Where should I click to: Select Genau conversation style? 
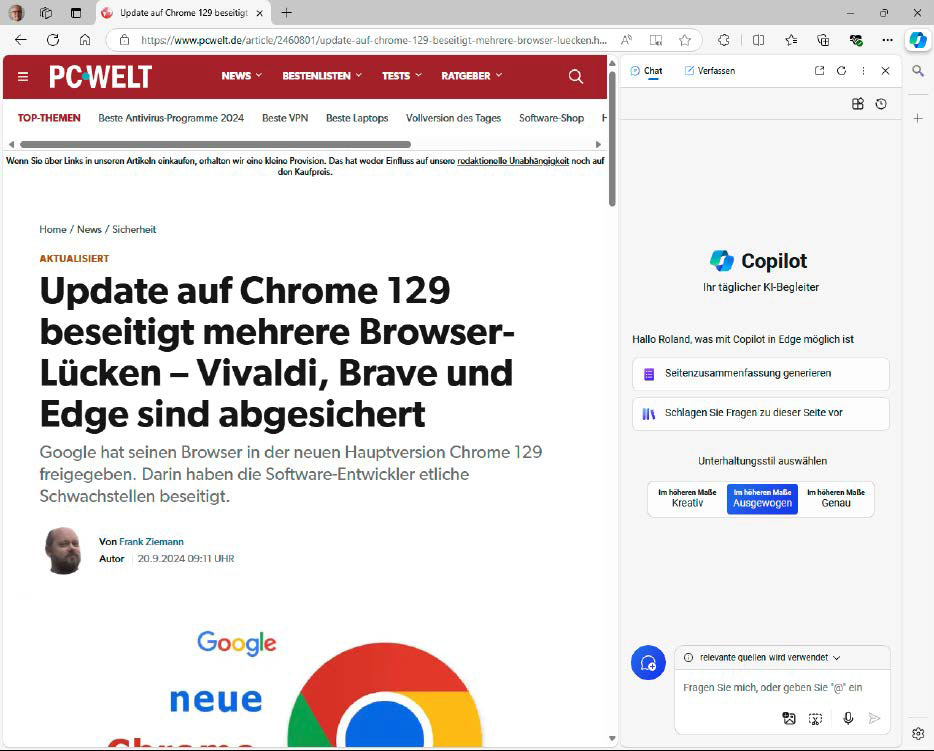[x=836, y=498]
